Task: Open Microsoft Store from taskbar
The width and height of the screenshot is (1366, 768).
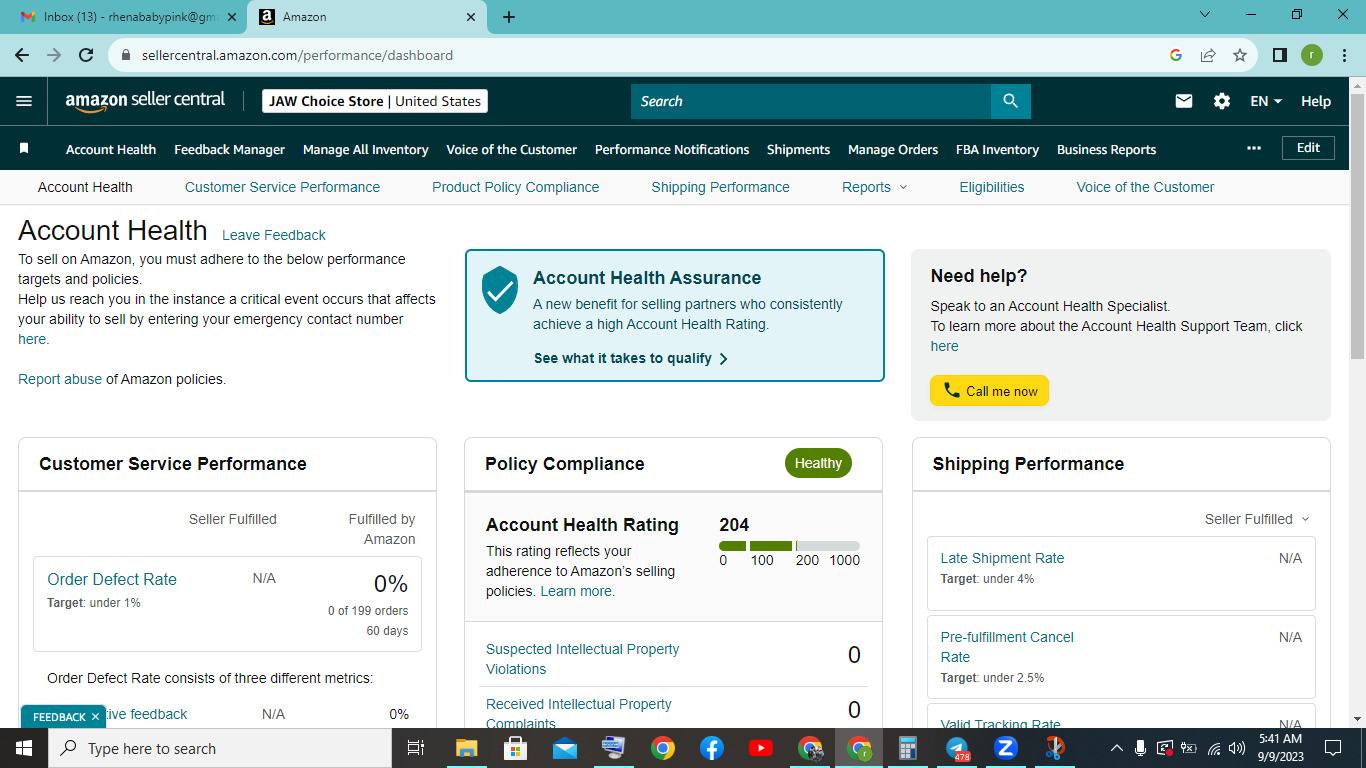Action: (x=516, y=748)
